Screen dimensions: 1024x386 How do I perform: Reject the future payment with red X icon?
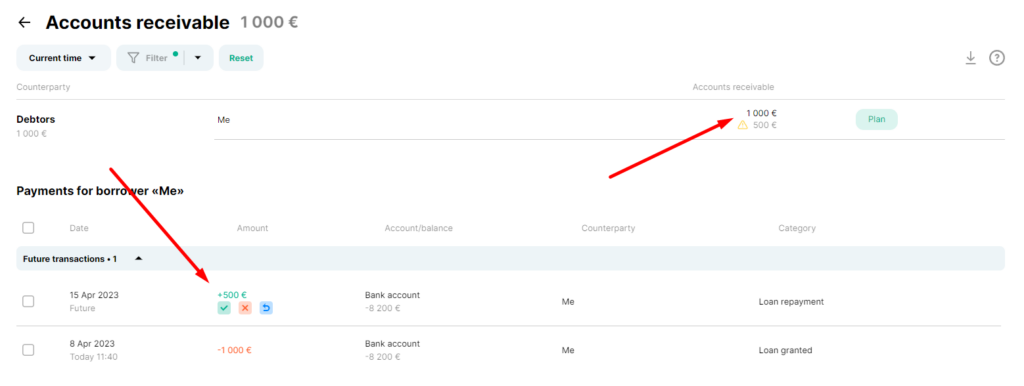coord(245,308)
